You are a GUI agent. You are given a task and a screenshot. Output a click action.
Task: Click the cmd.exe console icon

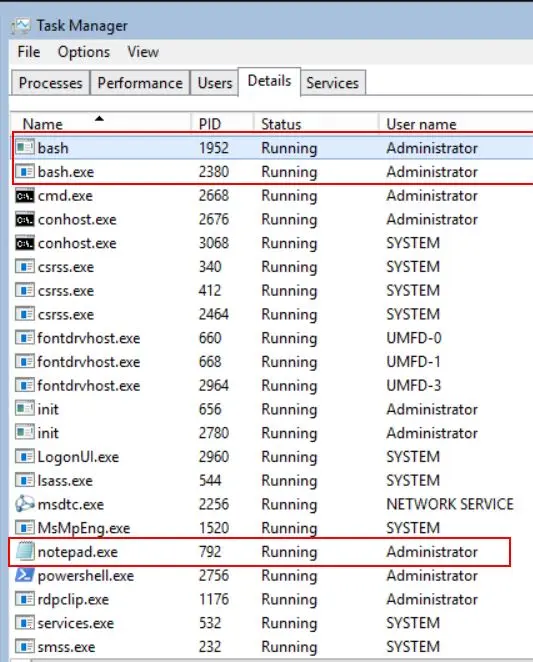25,196
